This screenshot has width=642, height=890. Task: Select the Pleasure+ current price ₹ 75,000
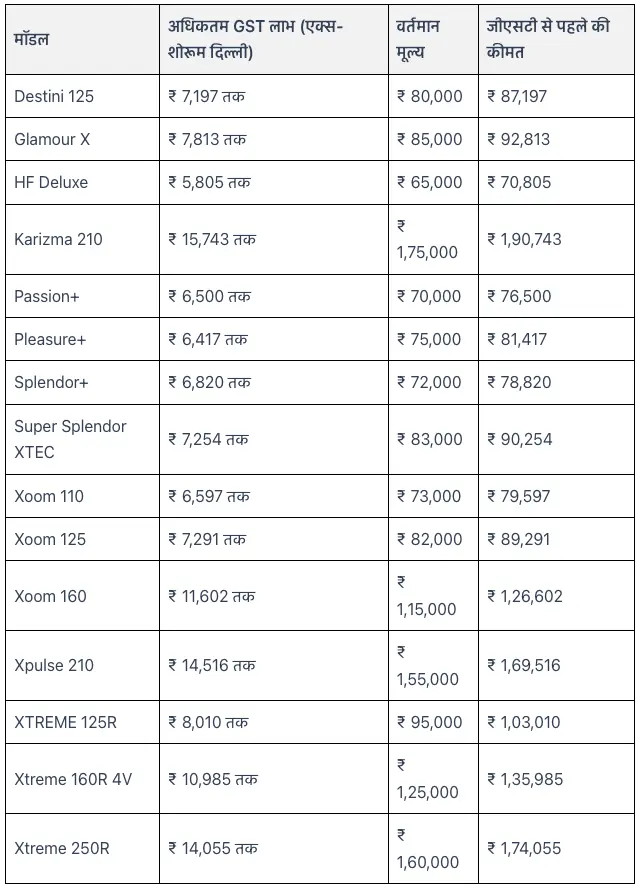429,339
